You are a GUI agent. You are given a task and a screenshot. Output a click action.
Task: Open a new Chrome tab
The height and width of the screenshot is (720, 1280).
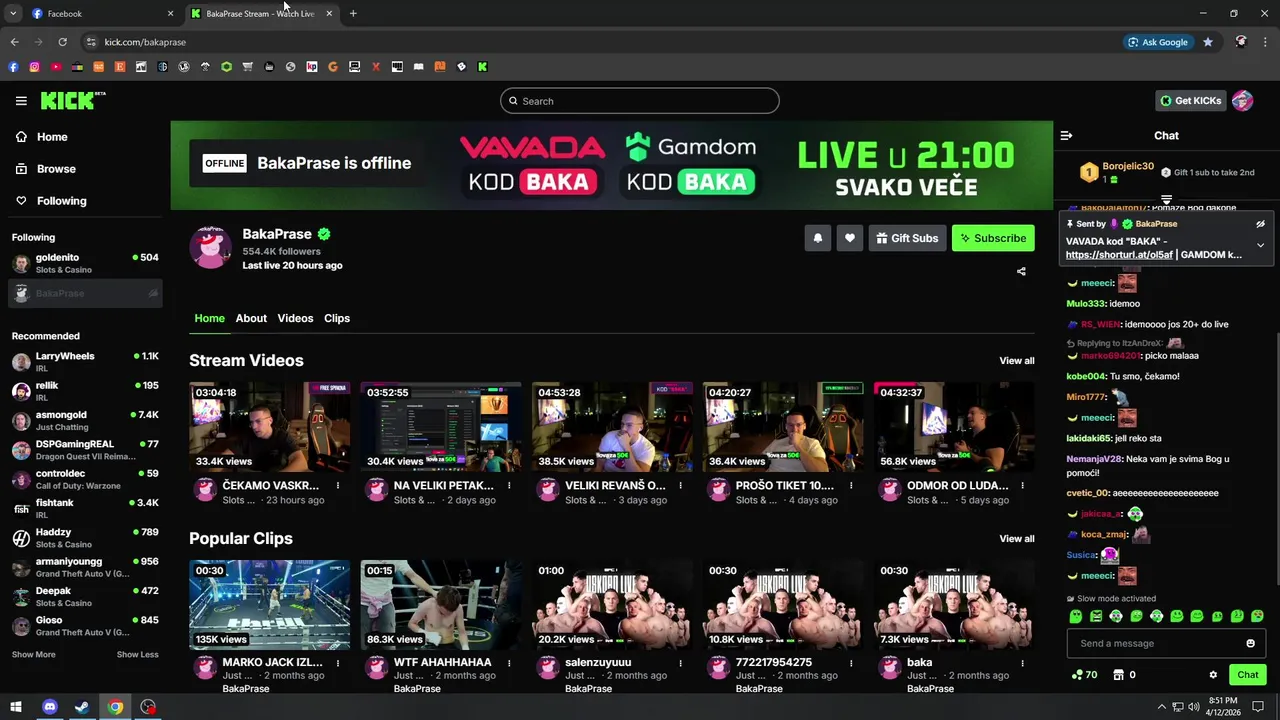tap(353, 13)
